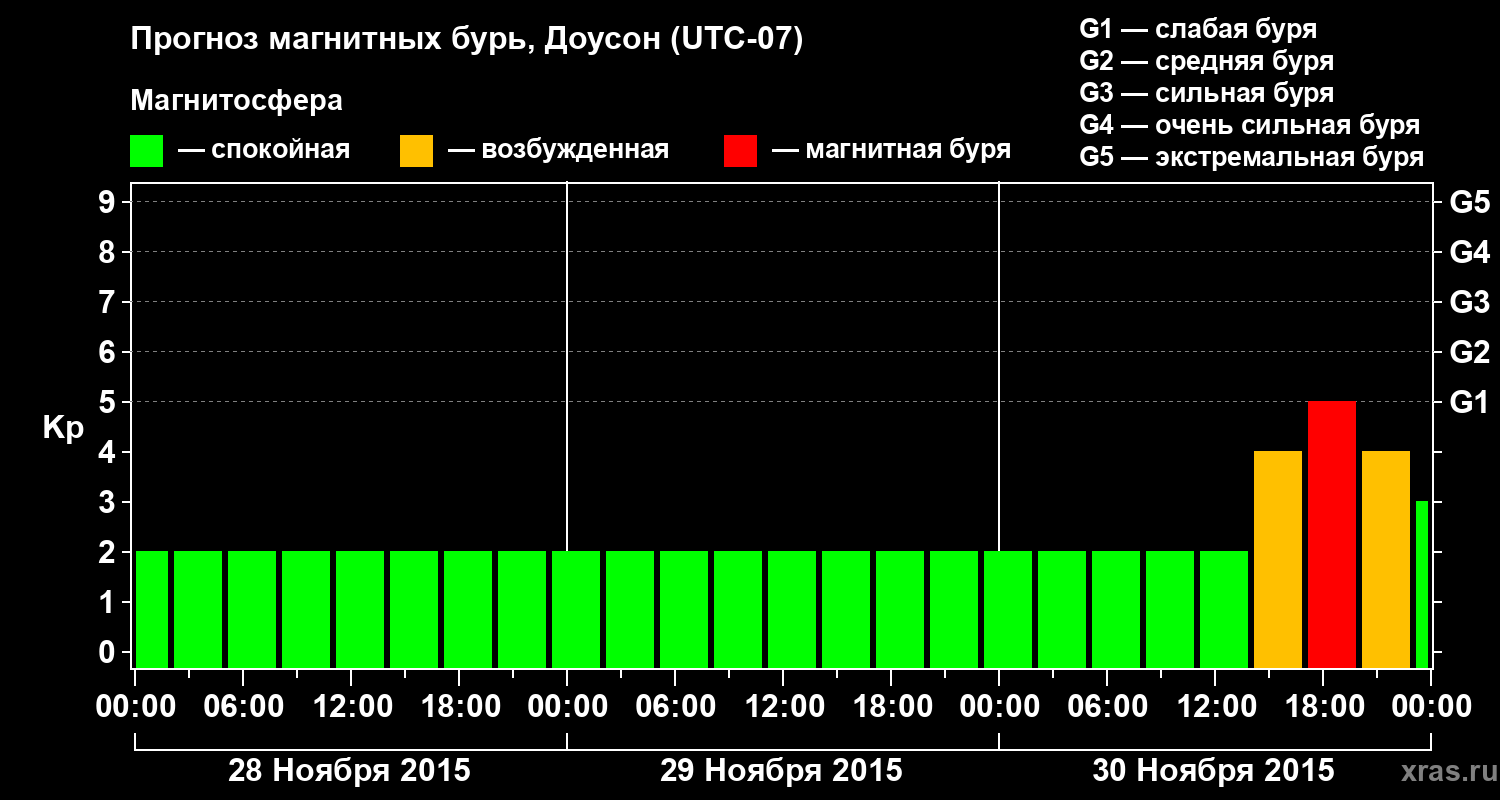
Task: Click the '29 Ноября 2015' date label
Action: pos(781,771)
